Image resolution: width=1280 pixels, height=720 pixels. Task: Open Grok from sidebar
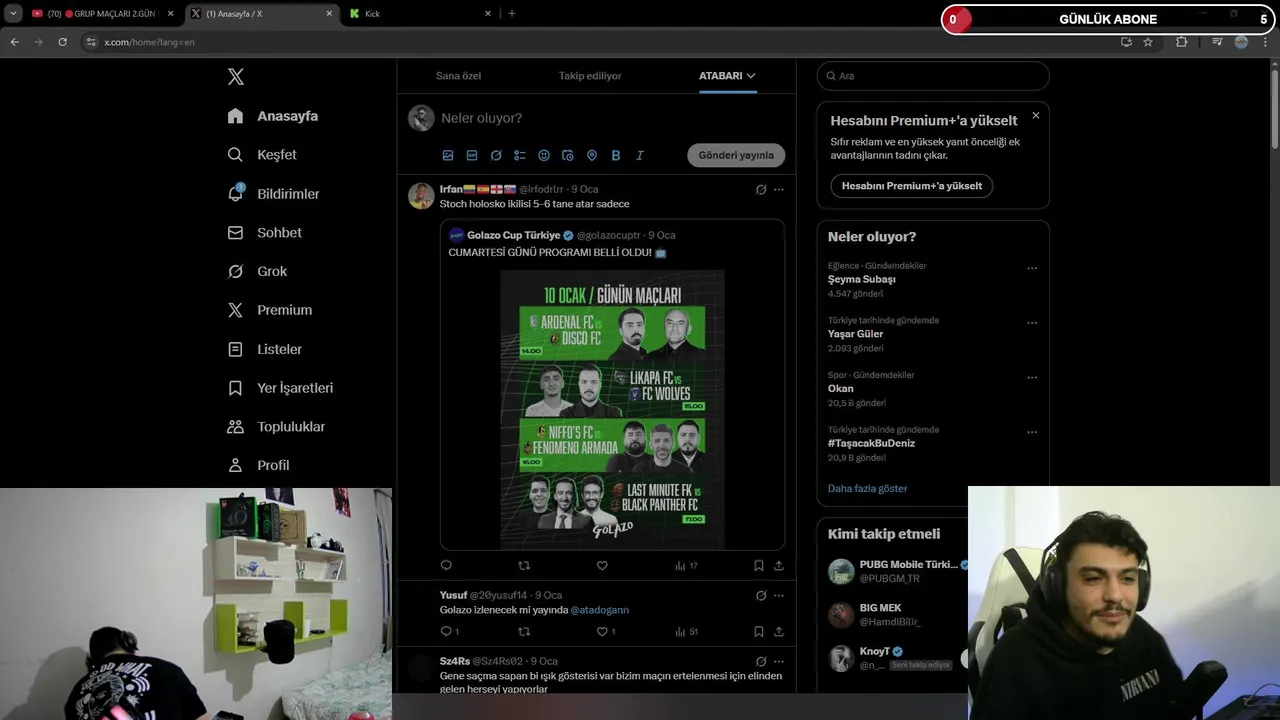coord(257,271)
